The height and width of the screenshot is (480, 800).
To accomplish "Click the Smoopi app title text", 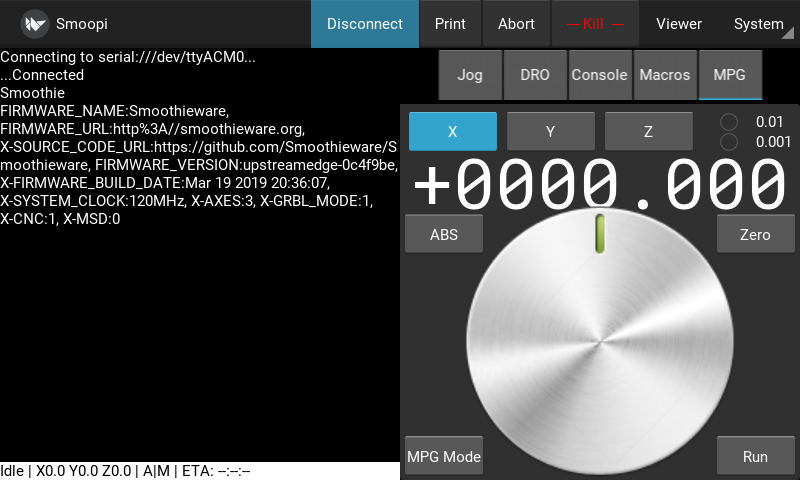I will point(82,24).
